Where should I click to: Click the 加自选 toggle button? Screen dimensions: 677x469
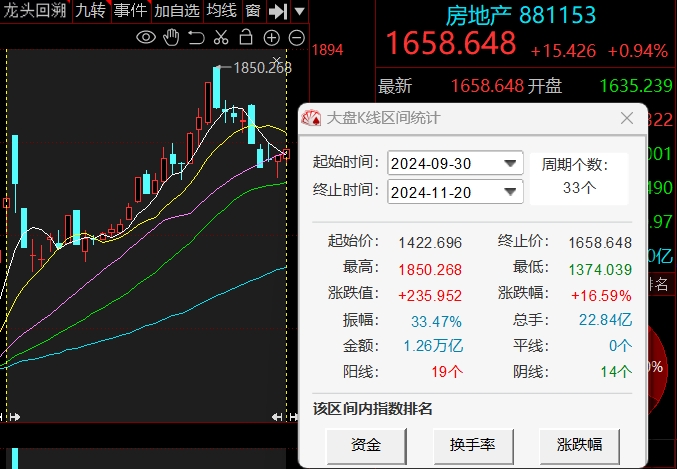[176, 11]
